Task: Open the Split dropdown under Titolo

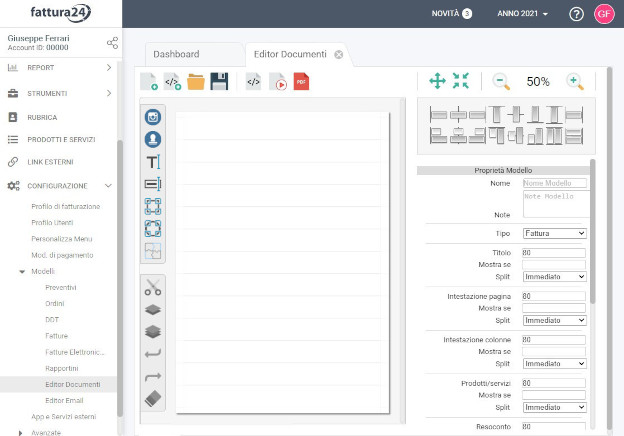Action: [x=554, y=276]
